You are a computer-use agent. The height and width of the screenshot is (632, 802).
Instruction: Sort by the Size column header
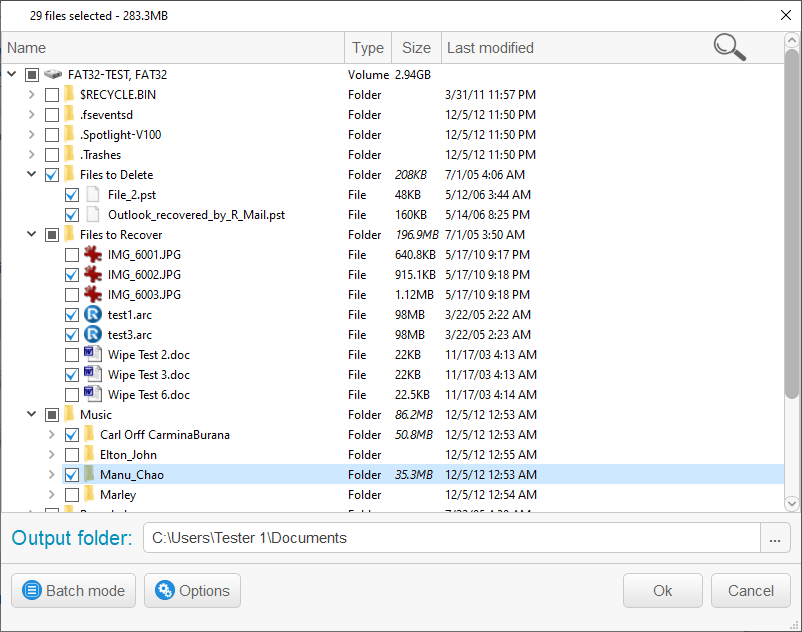point(416,48)
